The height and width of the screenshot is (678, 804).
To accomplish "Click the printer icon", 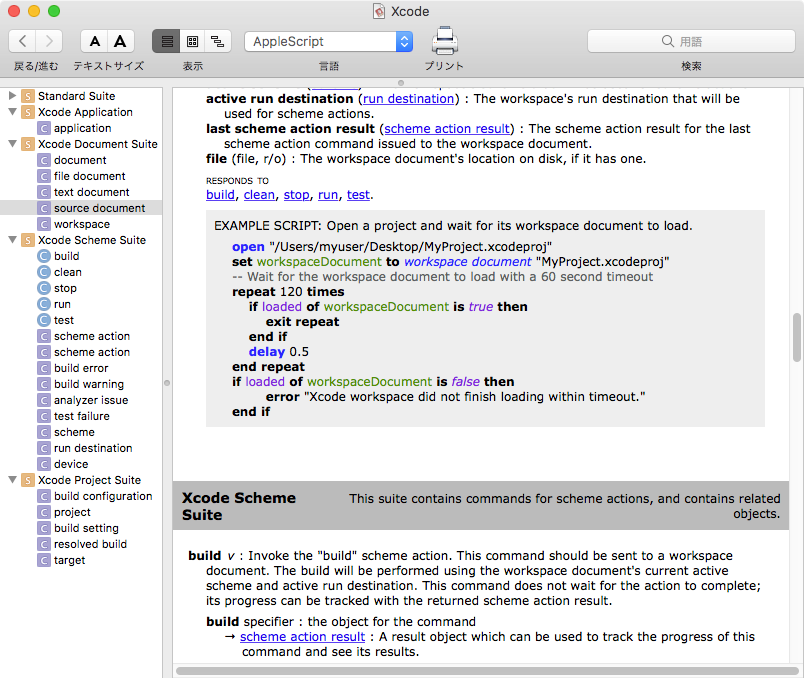I will tap(445, 41).
